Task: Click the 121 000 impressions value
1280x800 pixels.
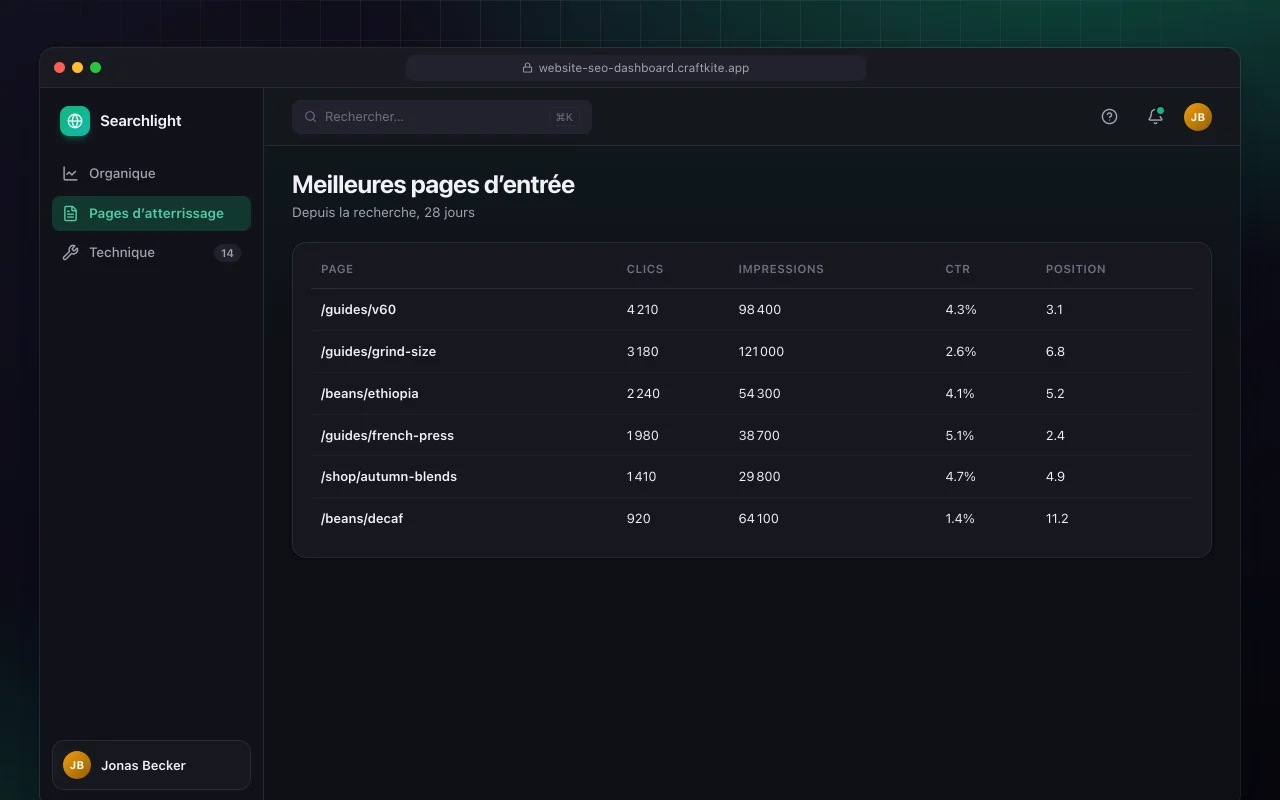Action: pyautogui.click(x=761, y=352)
